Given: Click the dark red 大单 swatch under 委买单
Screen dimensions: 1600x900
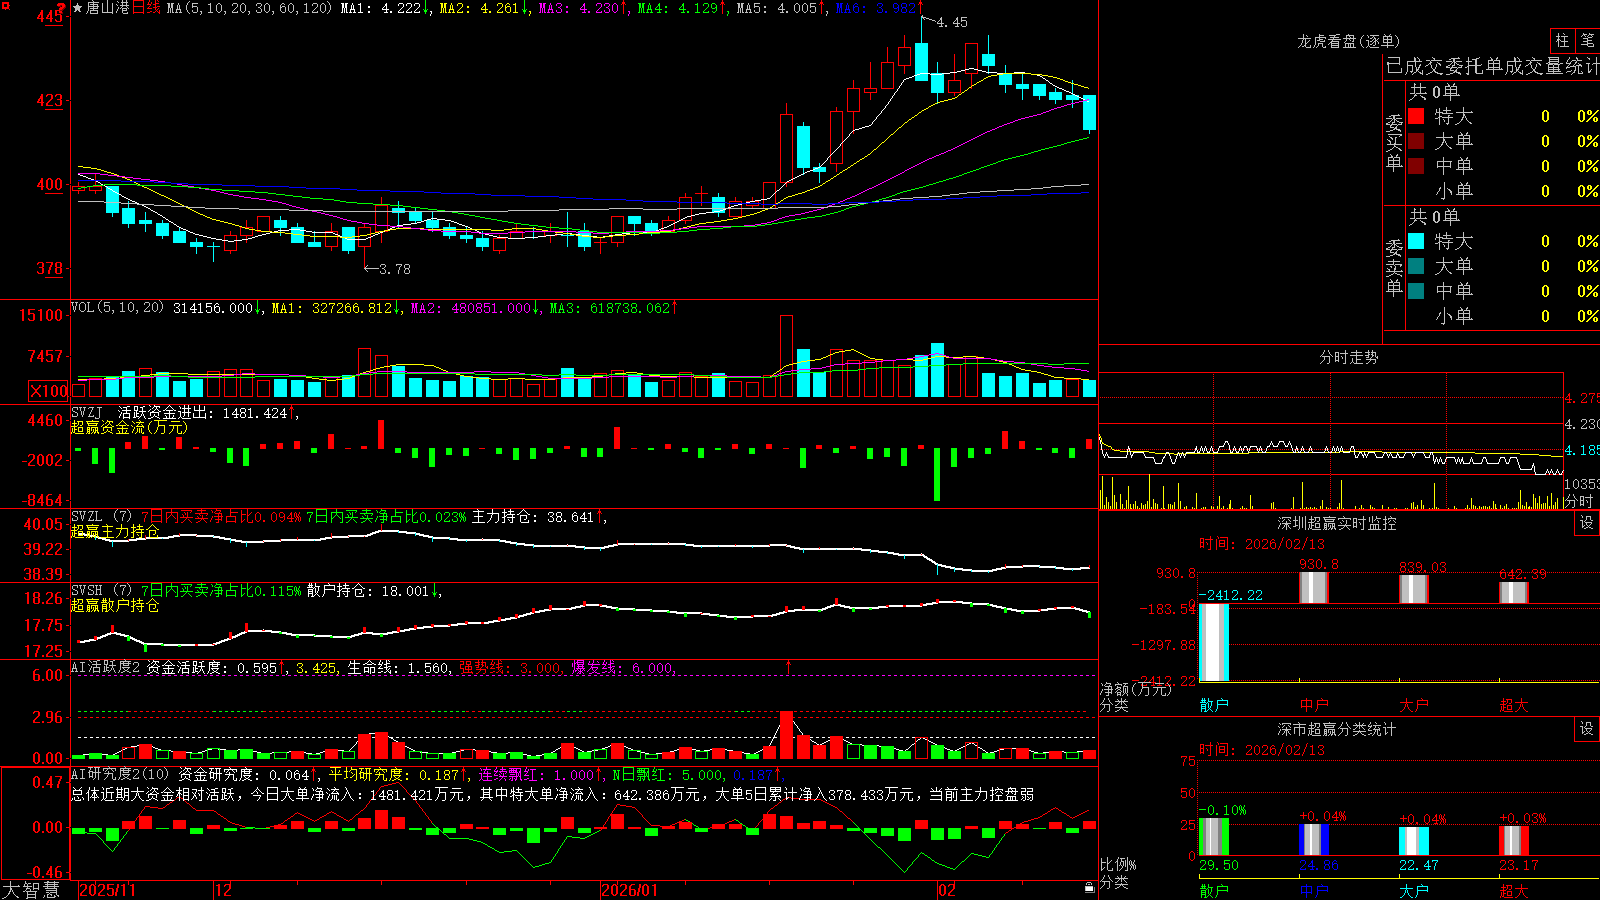Looking at the screenshot, I should click(1416, 141).
